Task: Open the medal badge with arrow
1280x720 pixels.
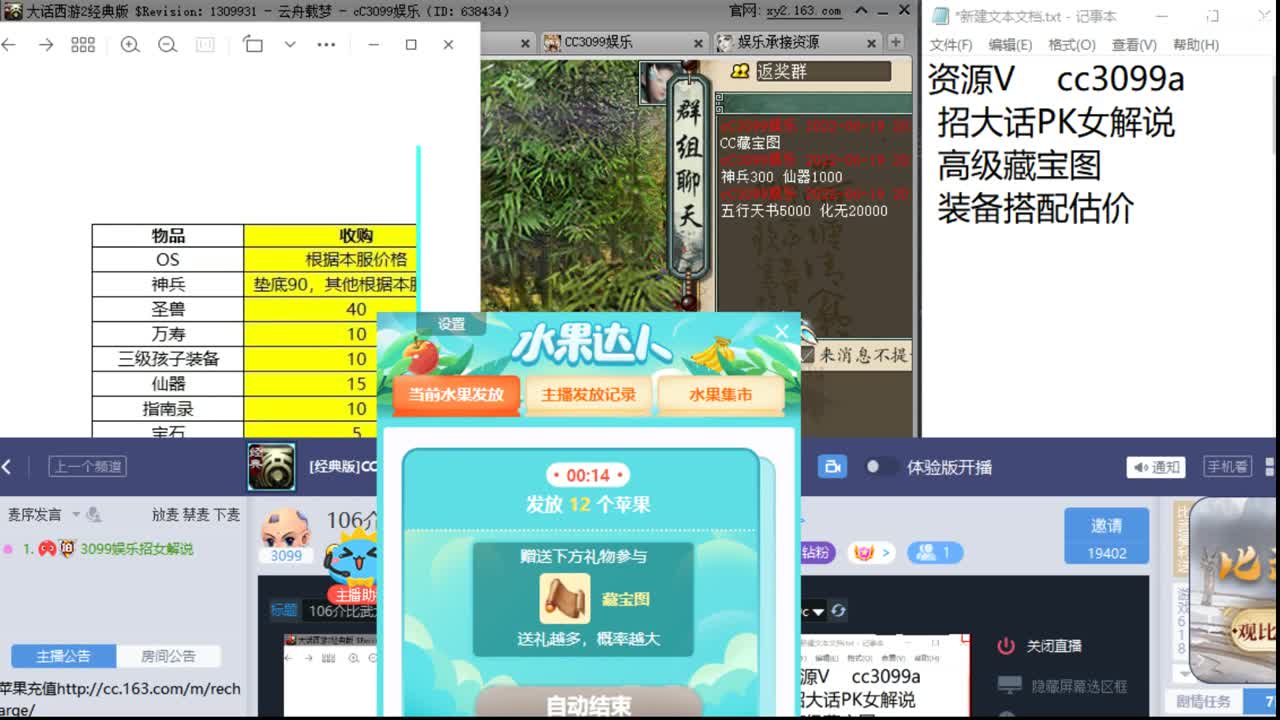Action: pyautogui.click(x=871, y=552)
